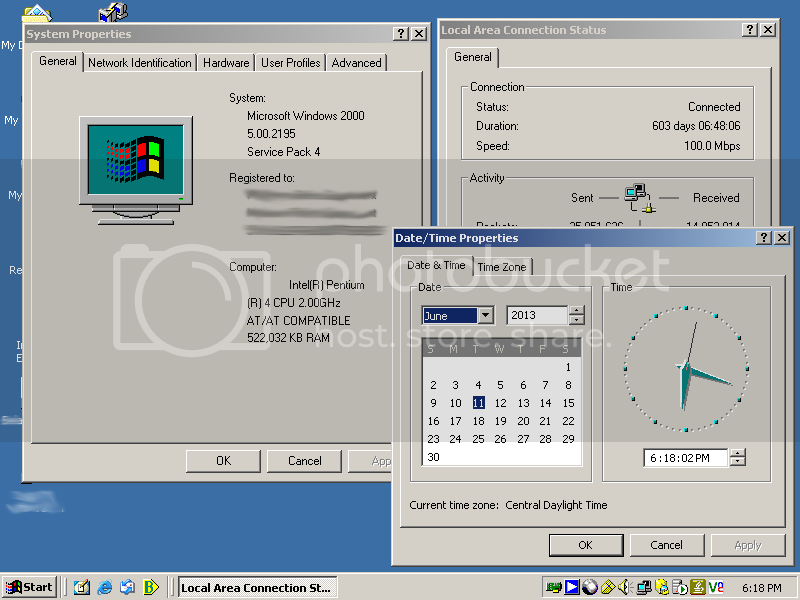
Task: Click the time spinner up arrow
Action: [x=738, y=453]
